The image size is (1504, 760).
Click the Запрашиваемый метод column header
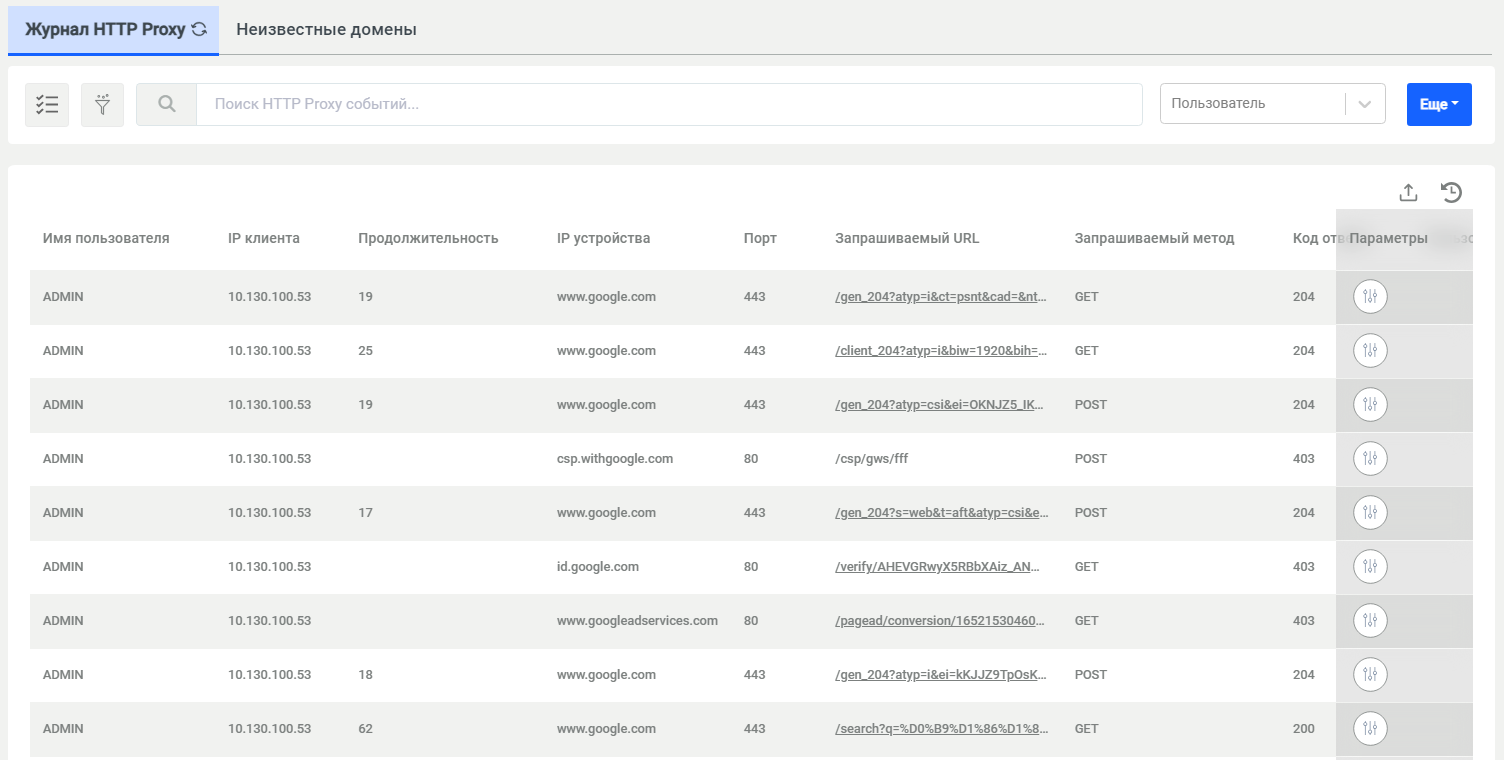1155,238
